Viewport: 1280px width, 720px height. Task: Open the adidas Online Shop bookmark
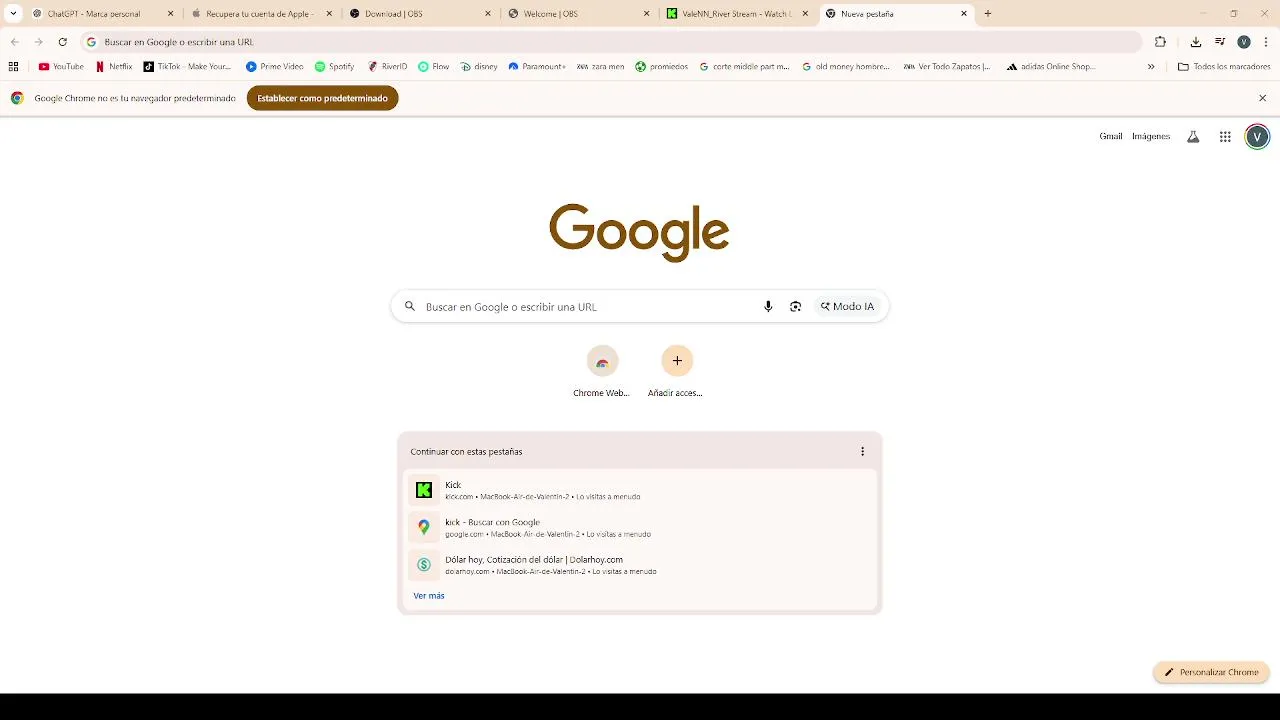pyautogui.click(x=1051, y=67)
